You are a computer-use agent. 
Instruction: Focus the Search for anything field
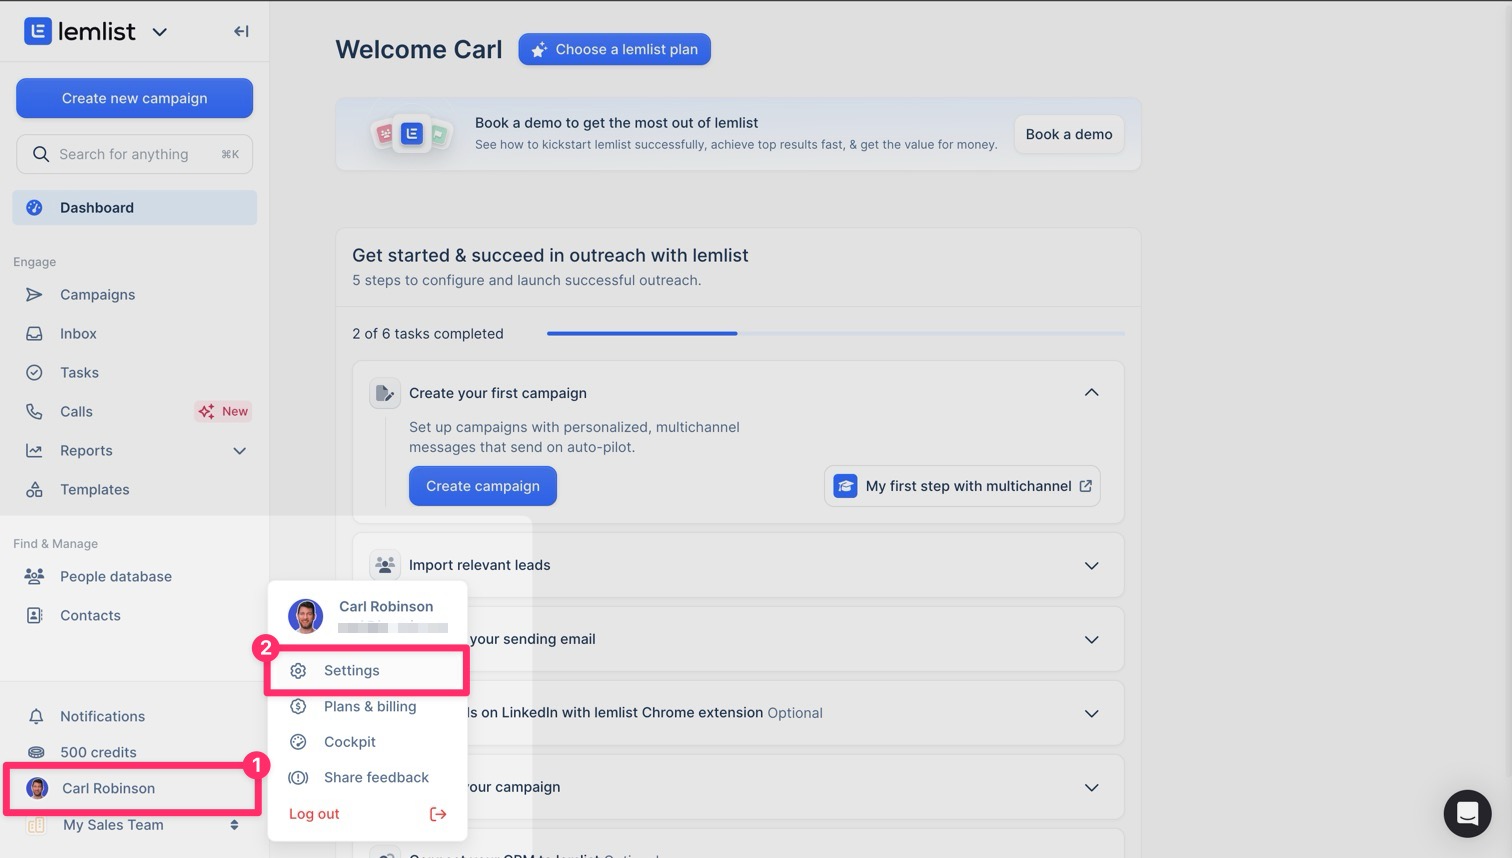[x=134, y=154]
